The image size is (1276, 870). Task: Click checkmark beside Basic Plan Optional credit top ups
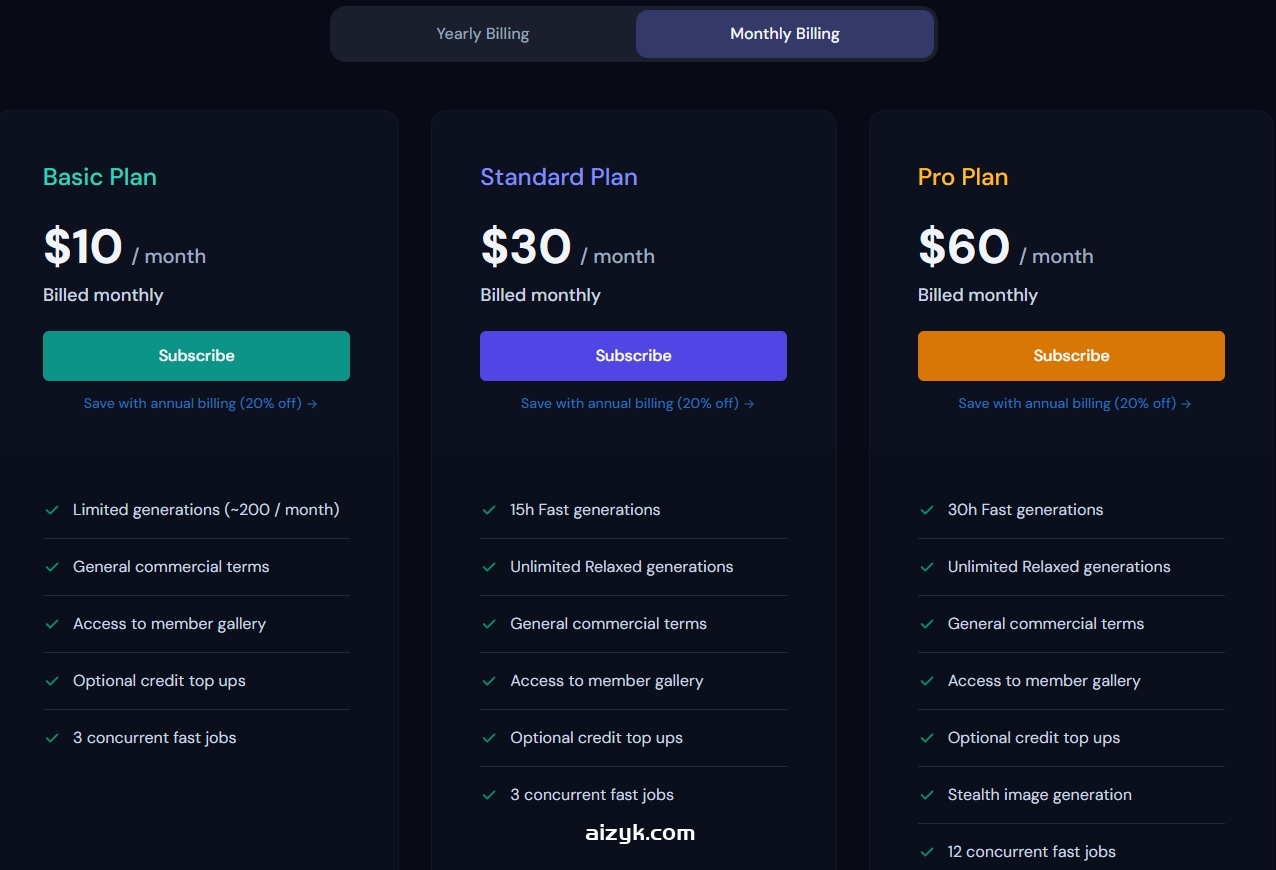[52, 681]
